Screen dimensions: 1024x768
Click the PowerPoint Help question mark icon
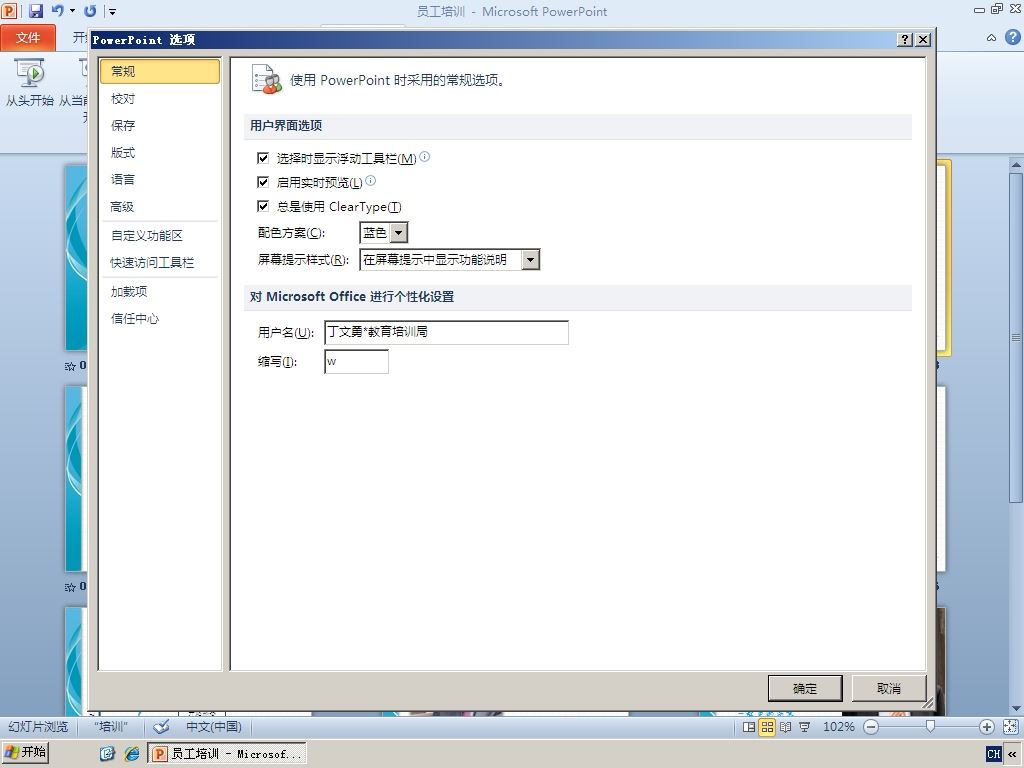click(1012, 37)
